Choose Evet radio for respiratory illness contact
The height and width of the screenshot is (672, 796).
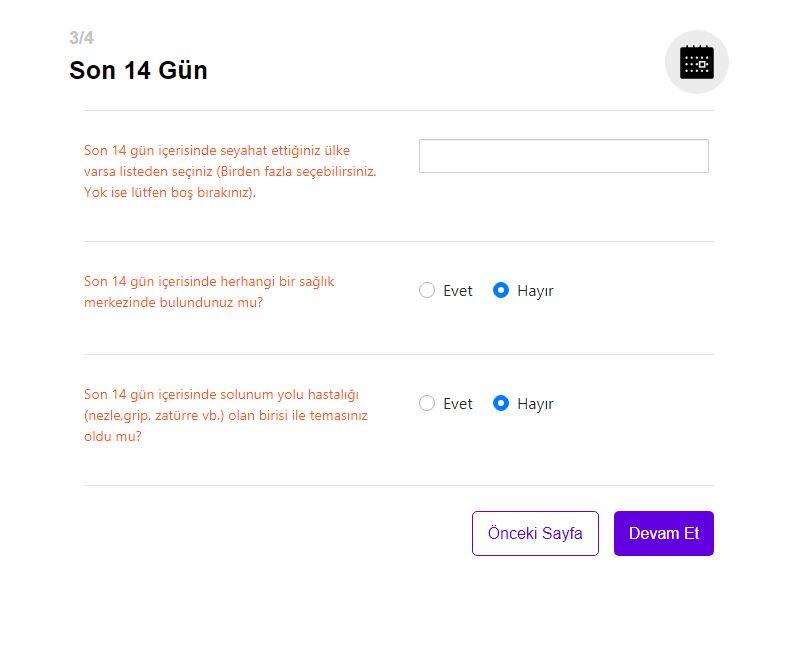click(427, 403)
